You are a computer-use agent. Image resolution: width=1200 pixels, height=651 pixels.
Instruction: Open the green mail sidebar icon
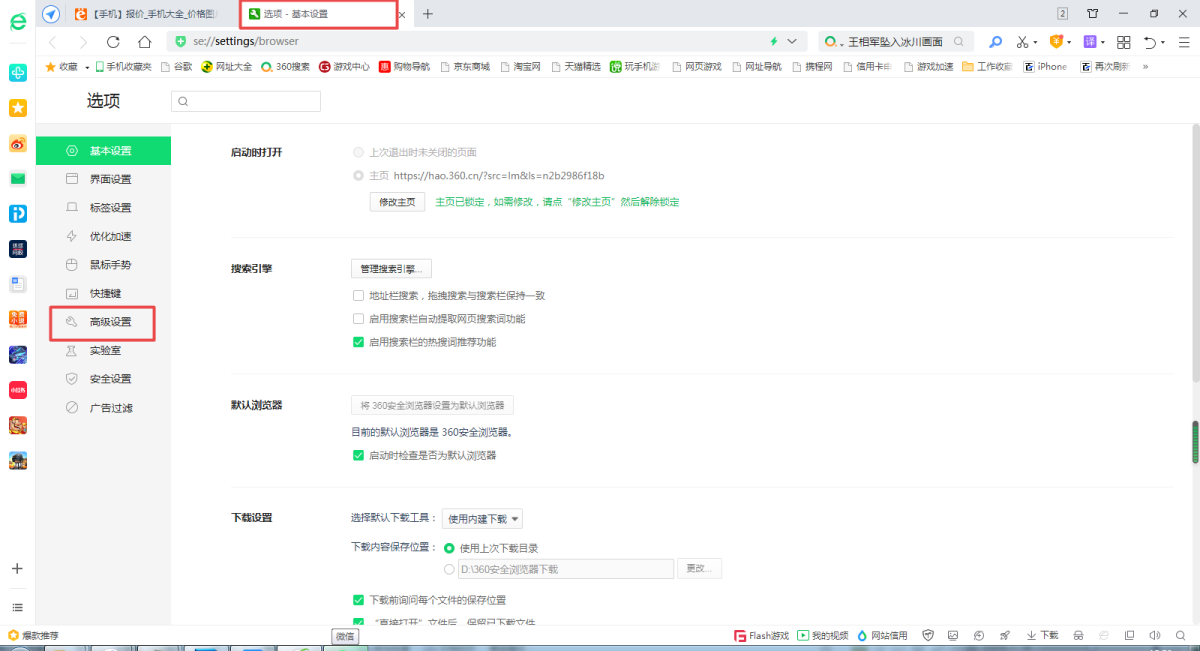[x=18, y=179]
